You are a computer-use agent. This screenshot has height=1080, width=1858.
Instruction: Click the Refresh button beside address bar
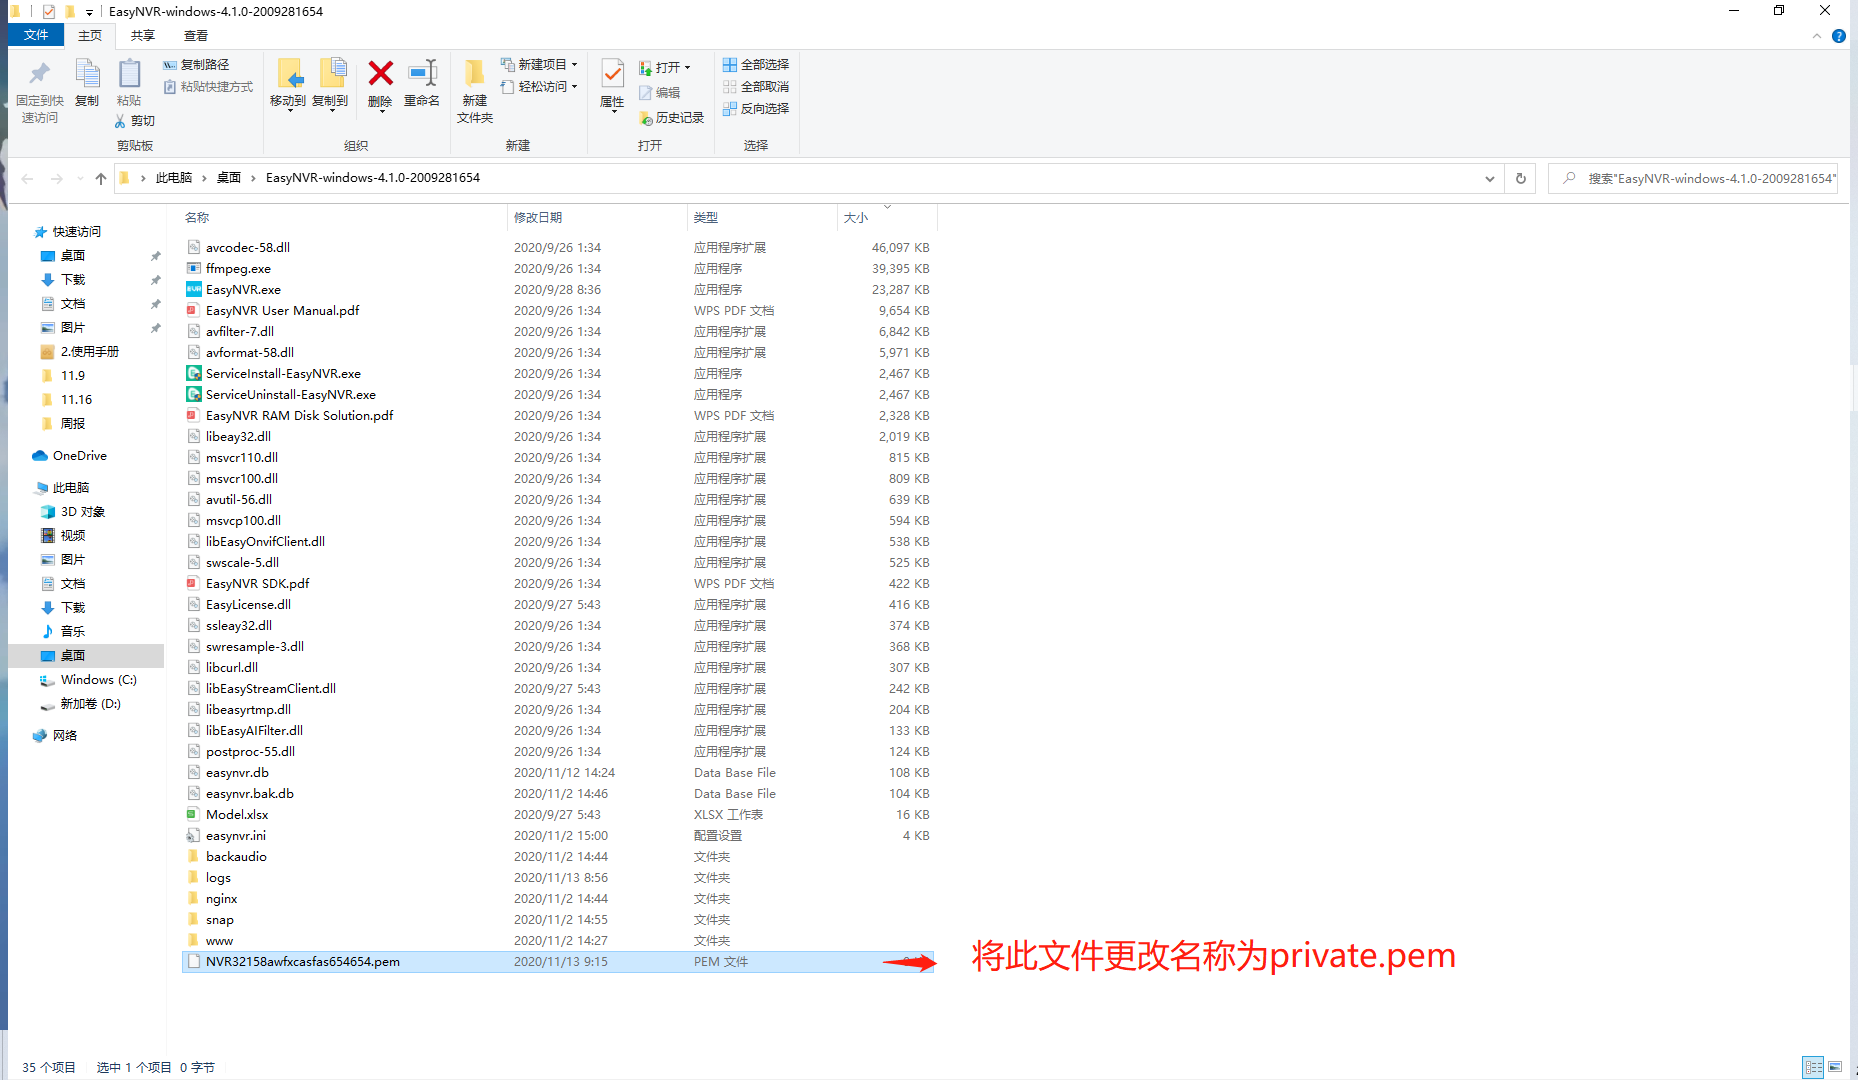point(1521,179)
